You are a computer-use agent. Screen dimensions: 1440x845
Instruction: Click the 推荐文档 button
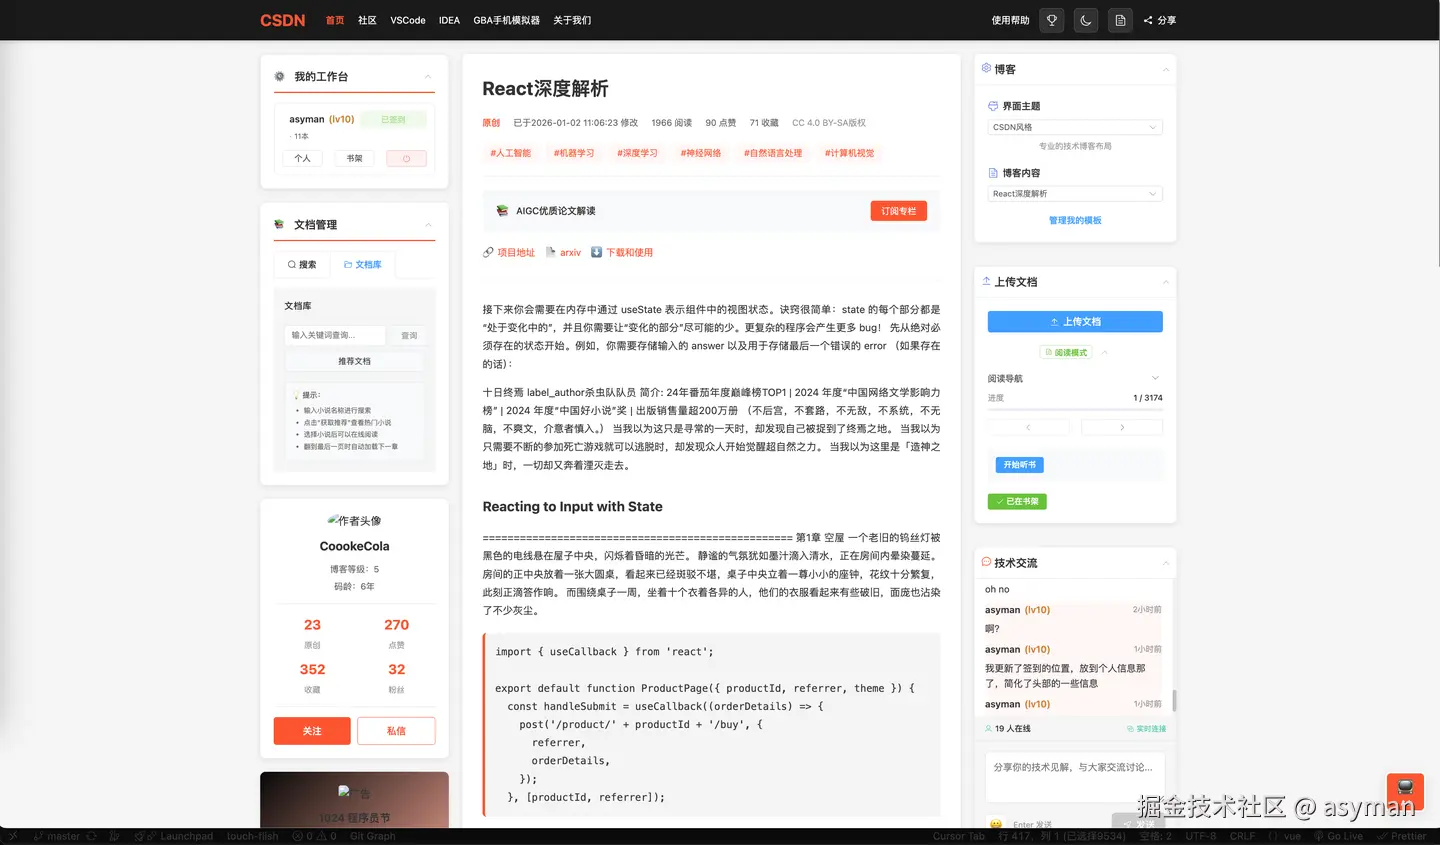point(354,362)
